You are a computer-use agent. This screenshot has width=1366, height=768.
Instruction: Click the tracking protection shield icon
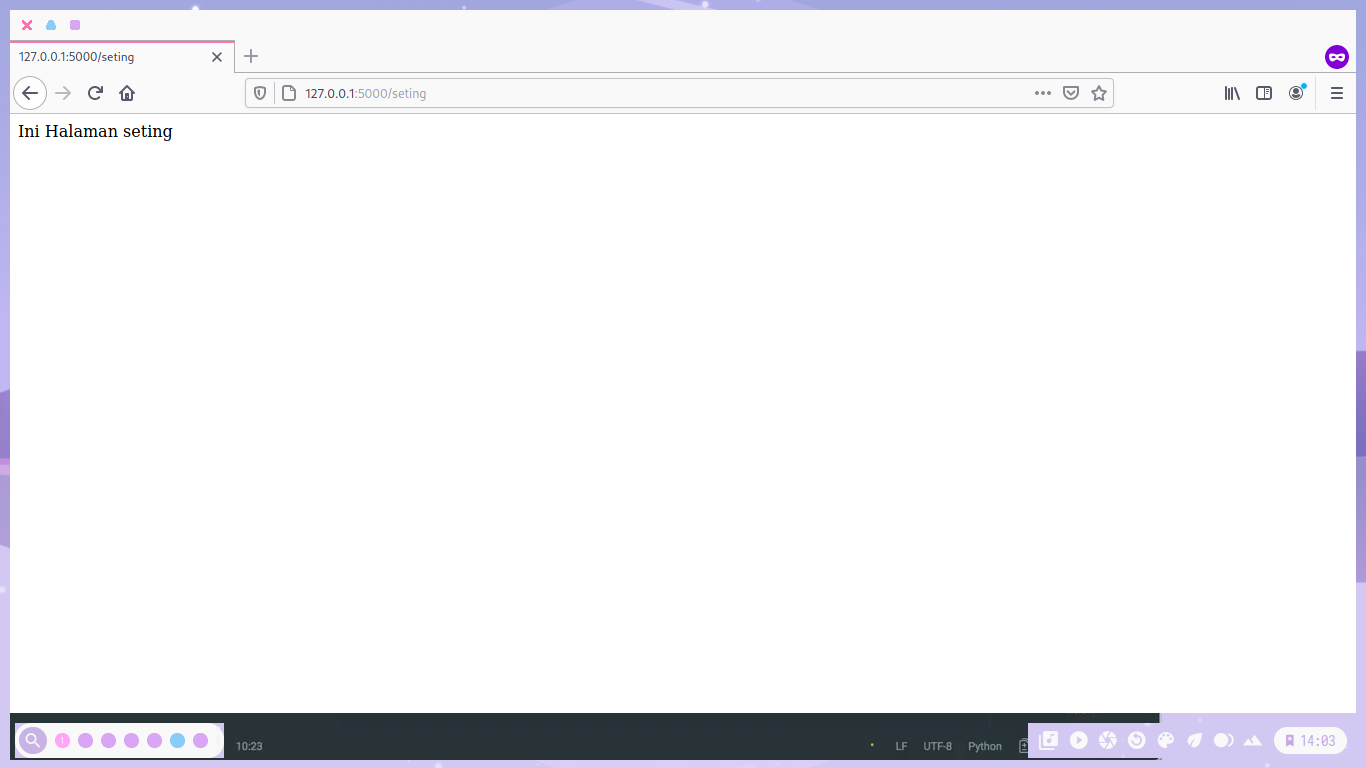tap(260, 93)
